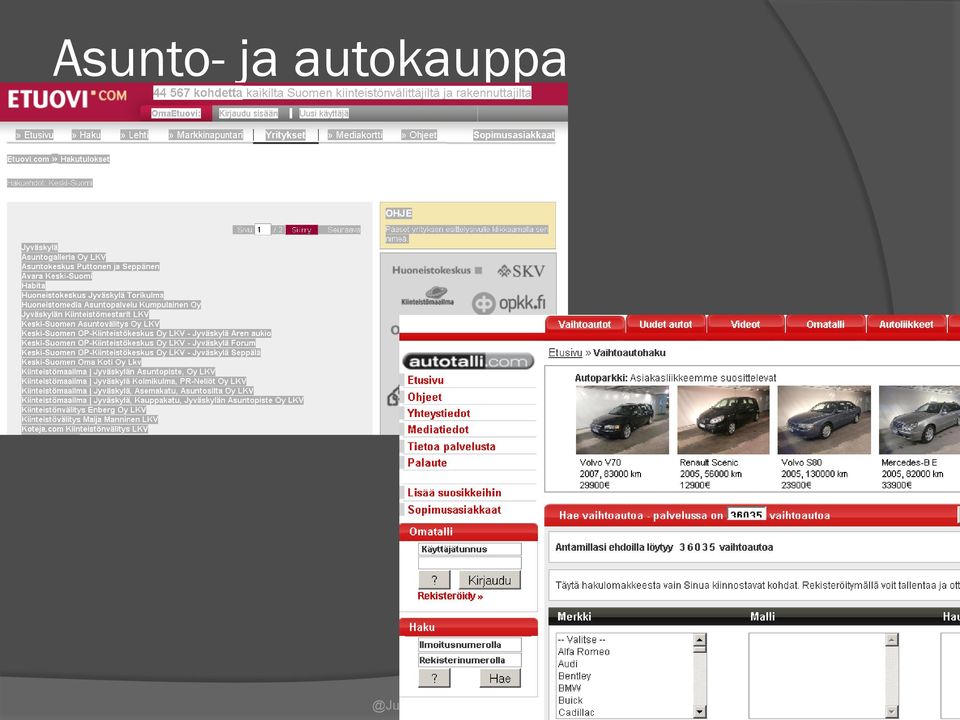
Task: Click the Etuovi.com breadcrumb link
Action: click(28, 159)
